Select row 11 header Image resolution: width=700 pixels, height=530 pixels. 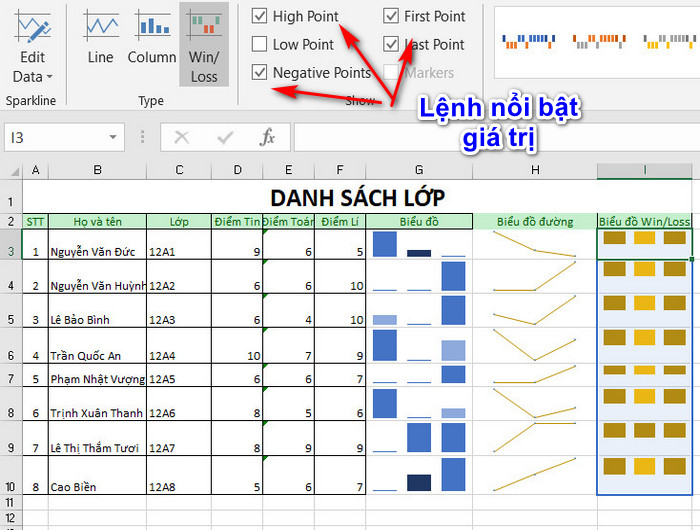(x=11, y=502)
